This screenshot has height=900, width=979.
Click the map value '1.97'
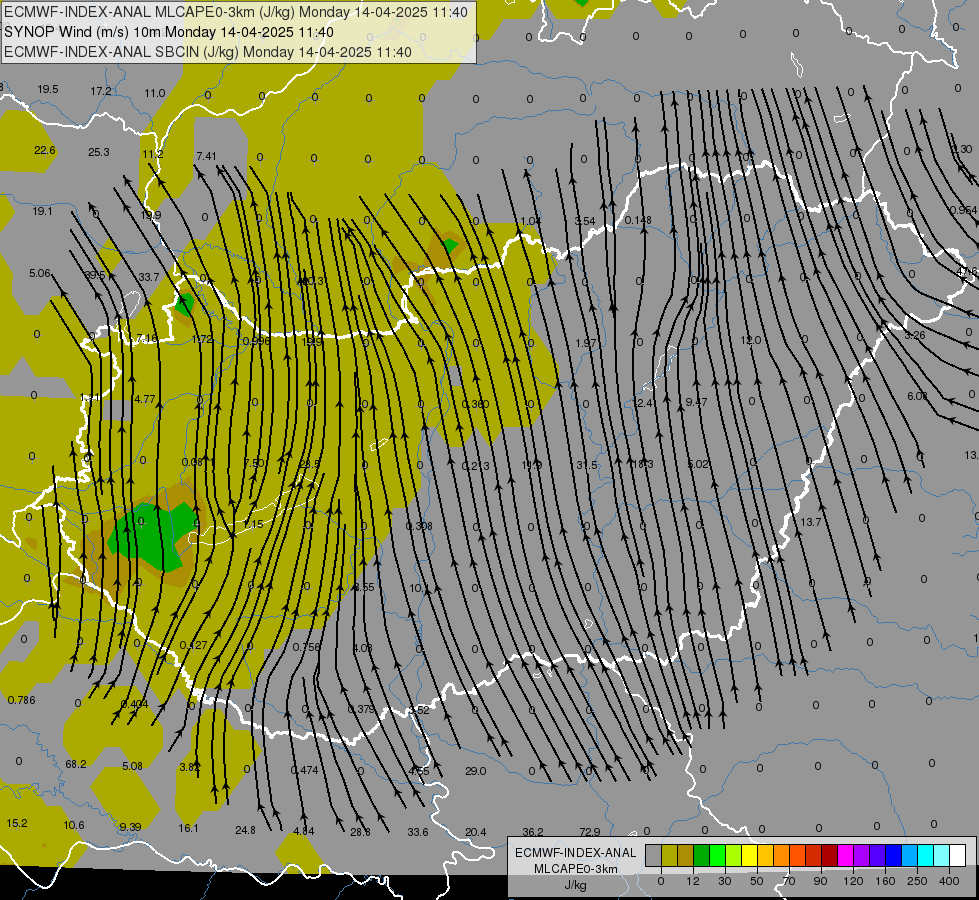pyautogui.click(x=586, y=344)
